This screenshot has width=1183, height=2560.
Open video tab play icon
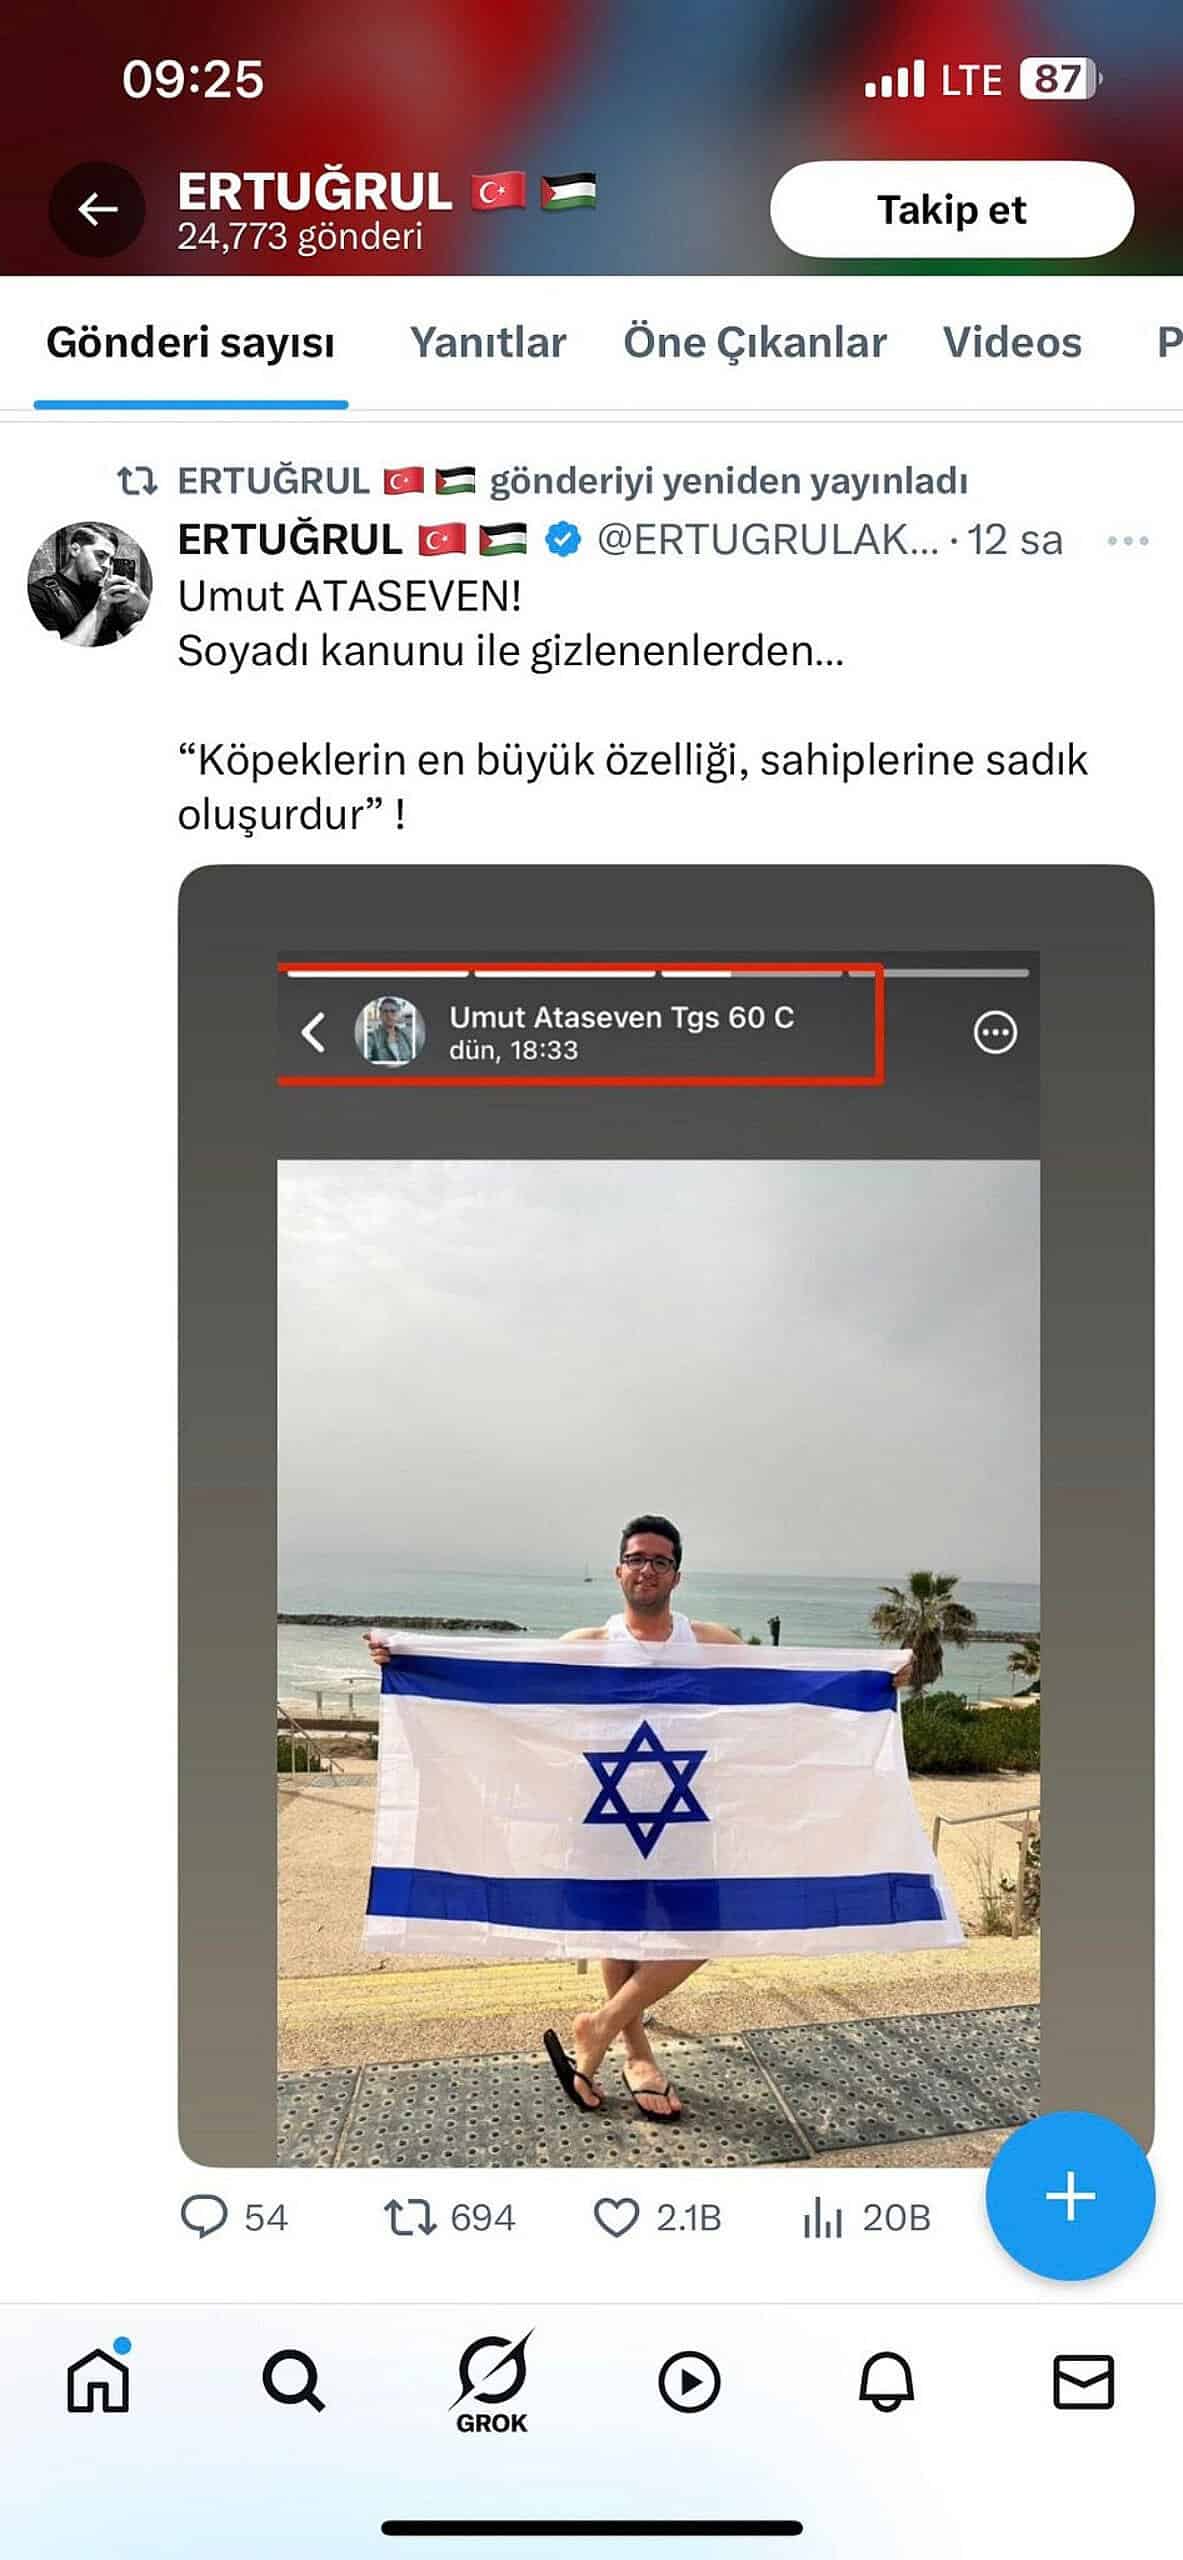pos(689,2382)
